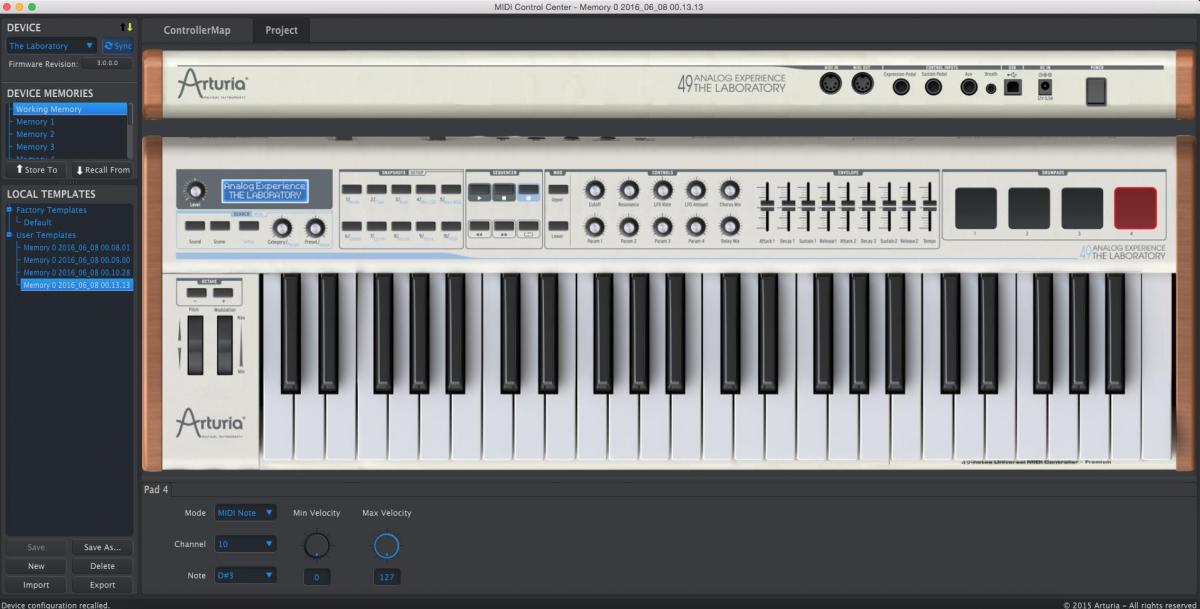Collapse the Factory Templates tree node
The width and height of the screenshot is (1200, 609).
[9, 210]
